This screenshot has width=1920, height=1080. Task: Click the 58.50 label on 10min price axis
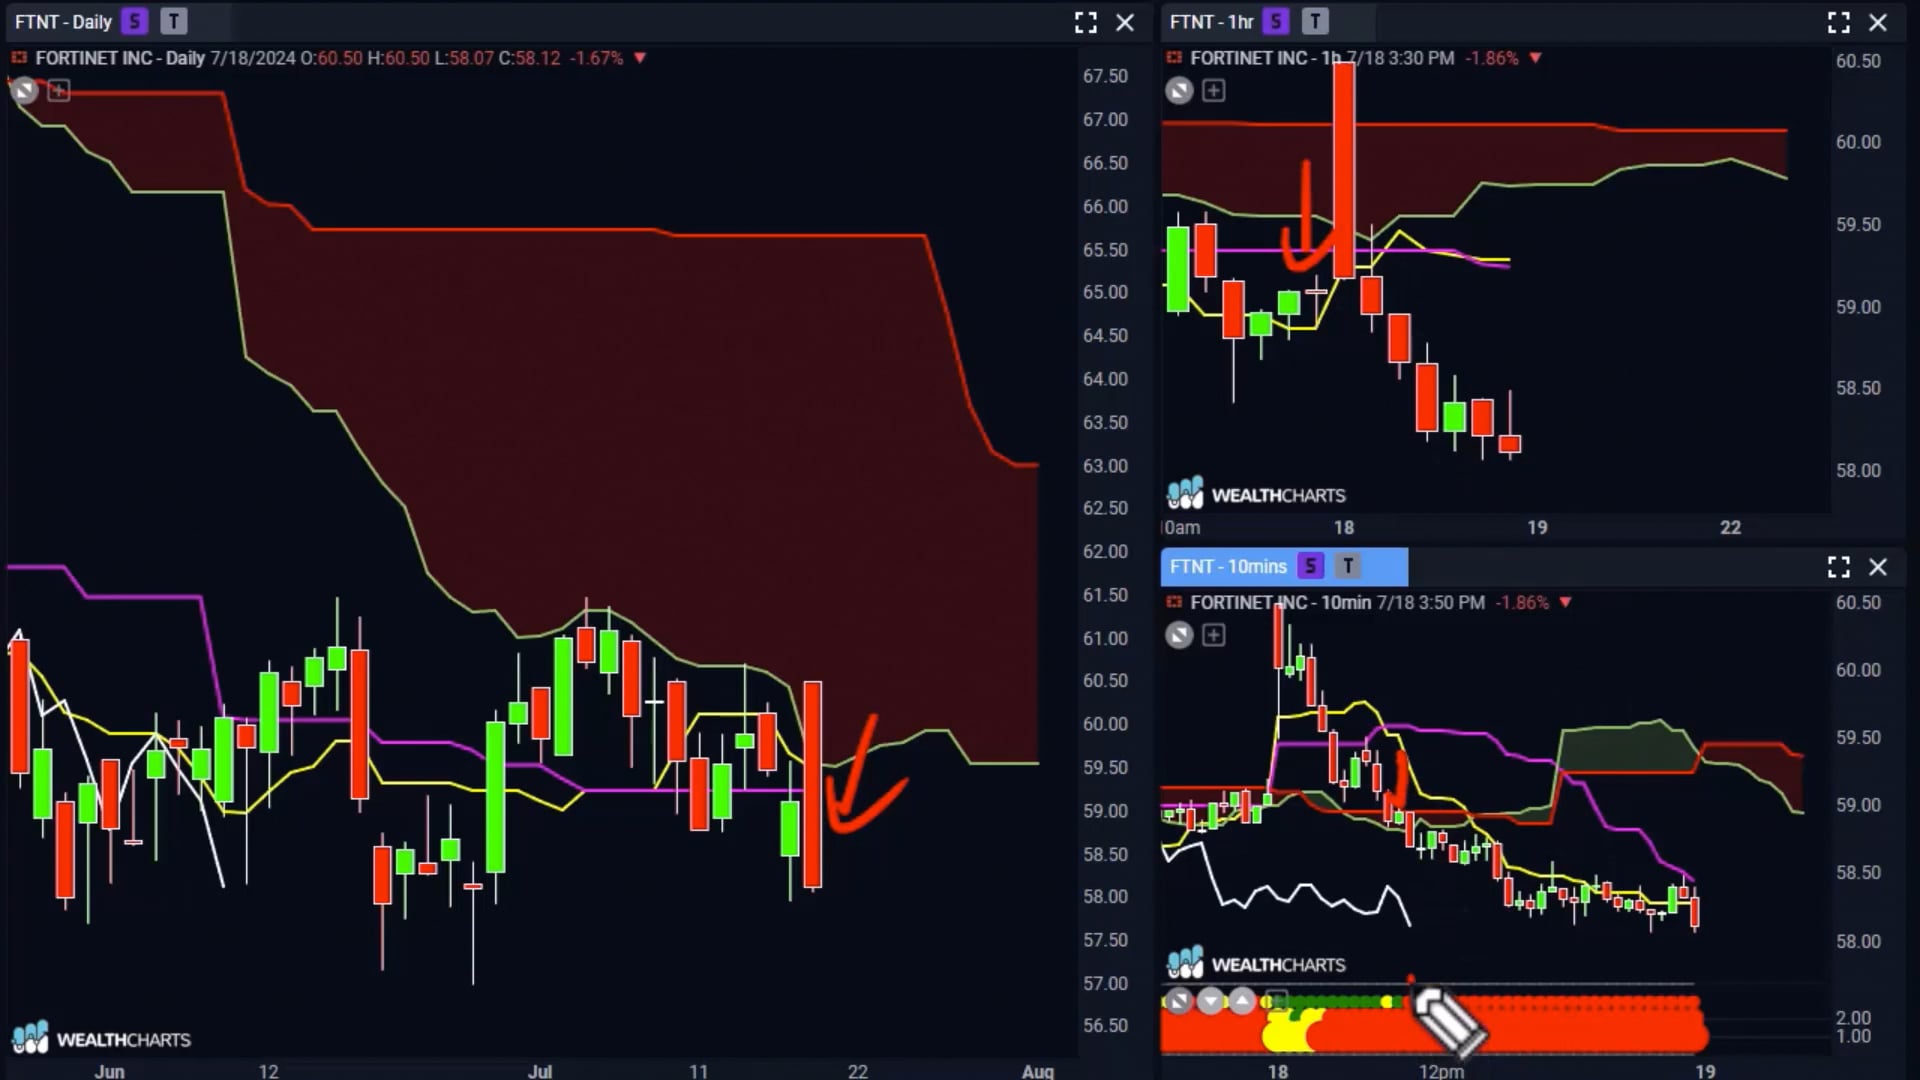click(1858, 872)
